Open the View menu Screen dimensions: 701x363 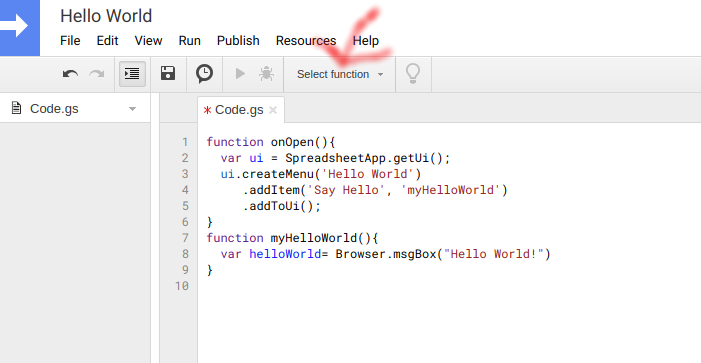pos(148,41)
